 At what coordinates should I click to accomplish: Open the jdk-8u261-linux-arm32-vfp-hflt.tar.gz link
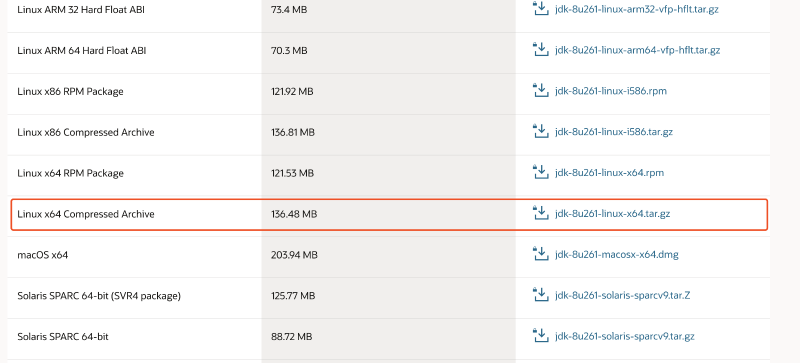pos(637,9)
